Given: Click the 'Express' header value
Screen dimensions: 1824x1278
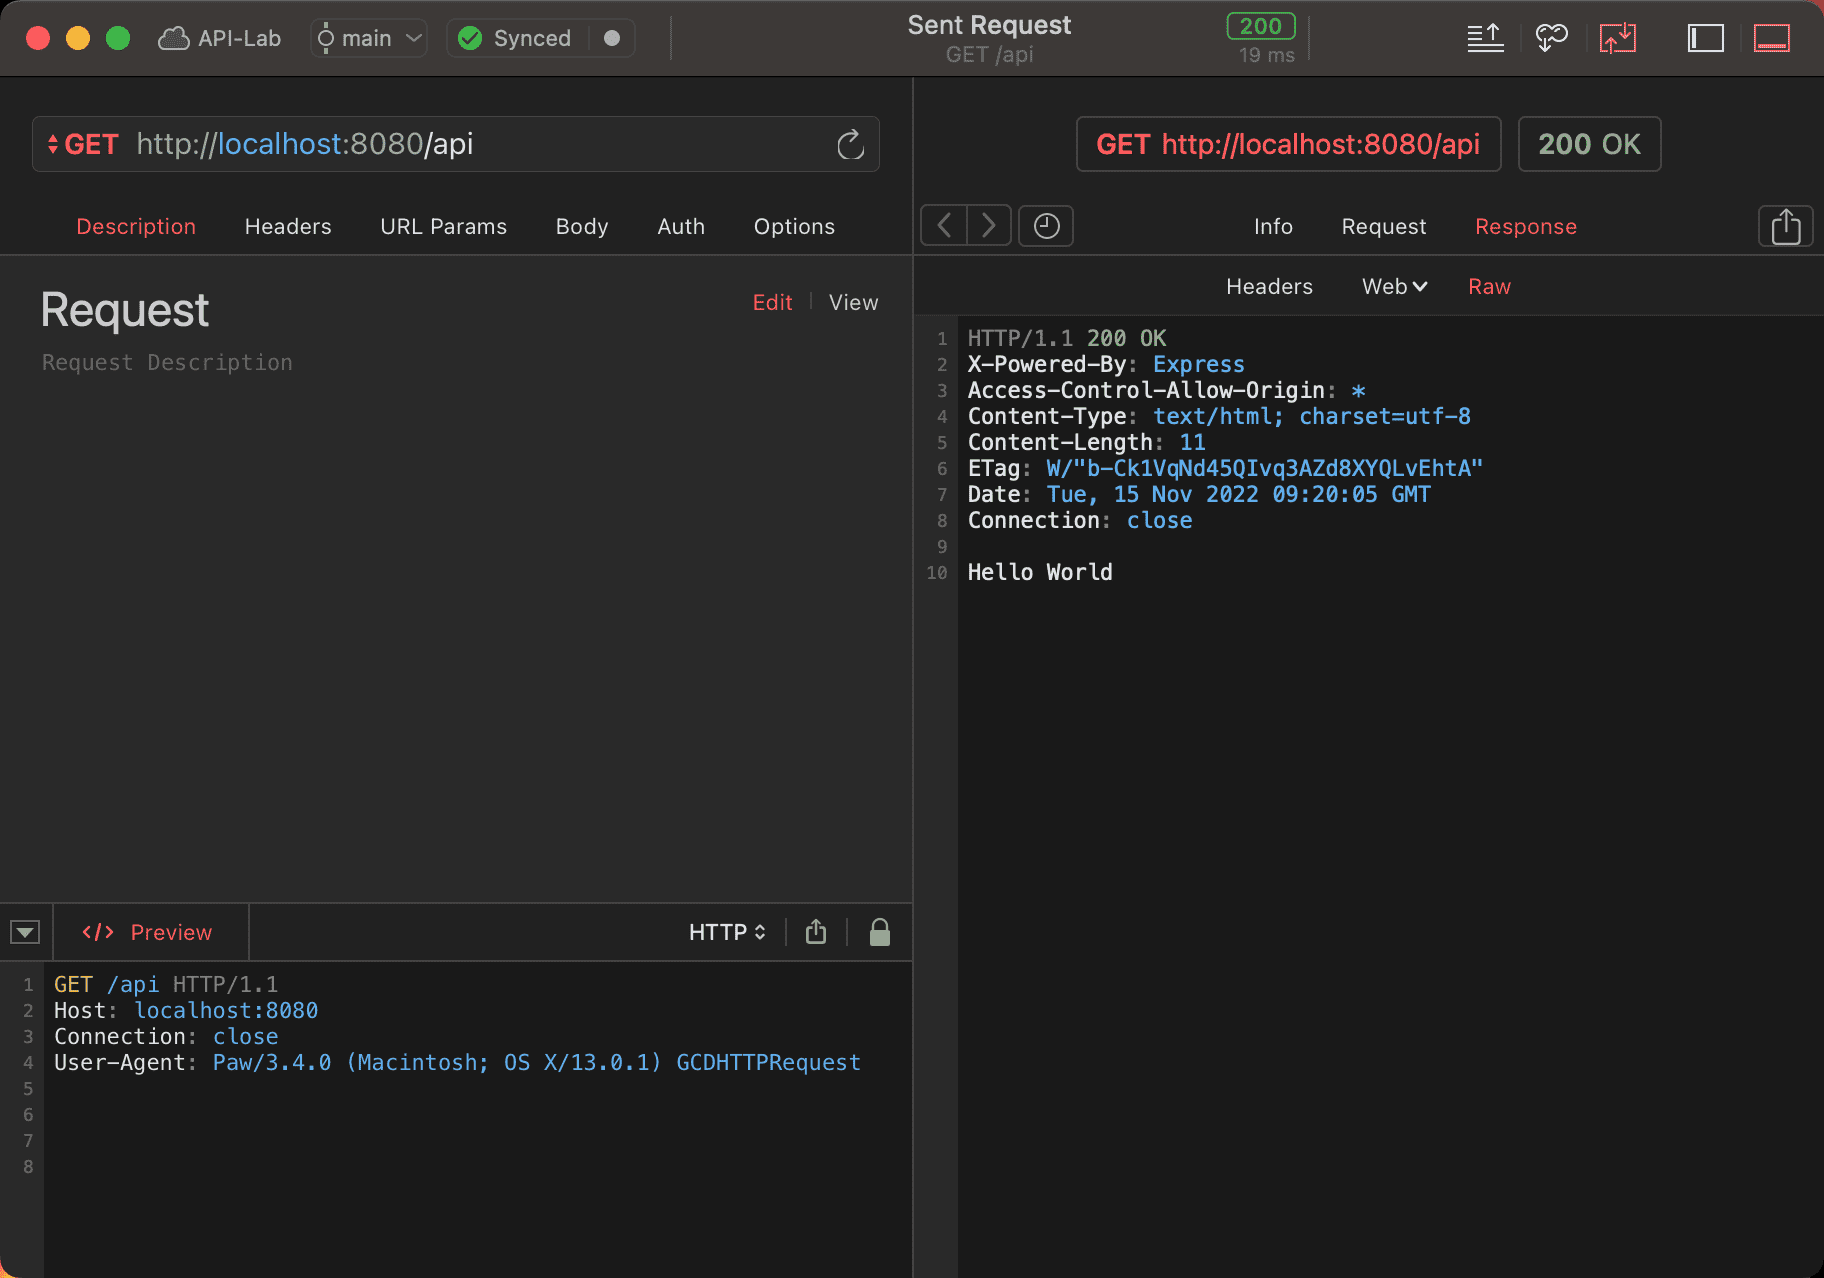Looking at the screenshot, I should pos(1199,364).
